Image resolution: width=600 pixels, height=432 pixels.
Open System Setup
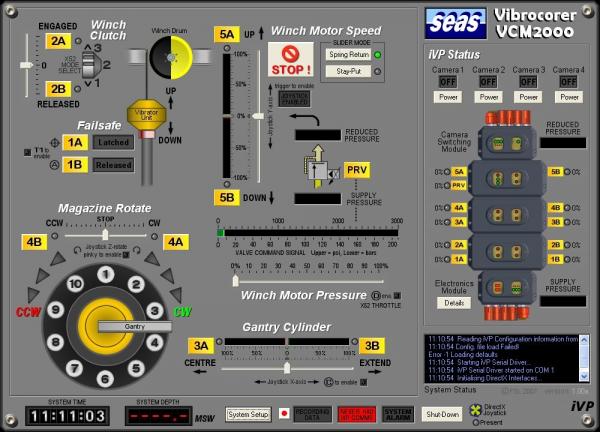[248, 414]
